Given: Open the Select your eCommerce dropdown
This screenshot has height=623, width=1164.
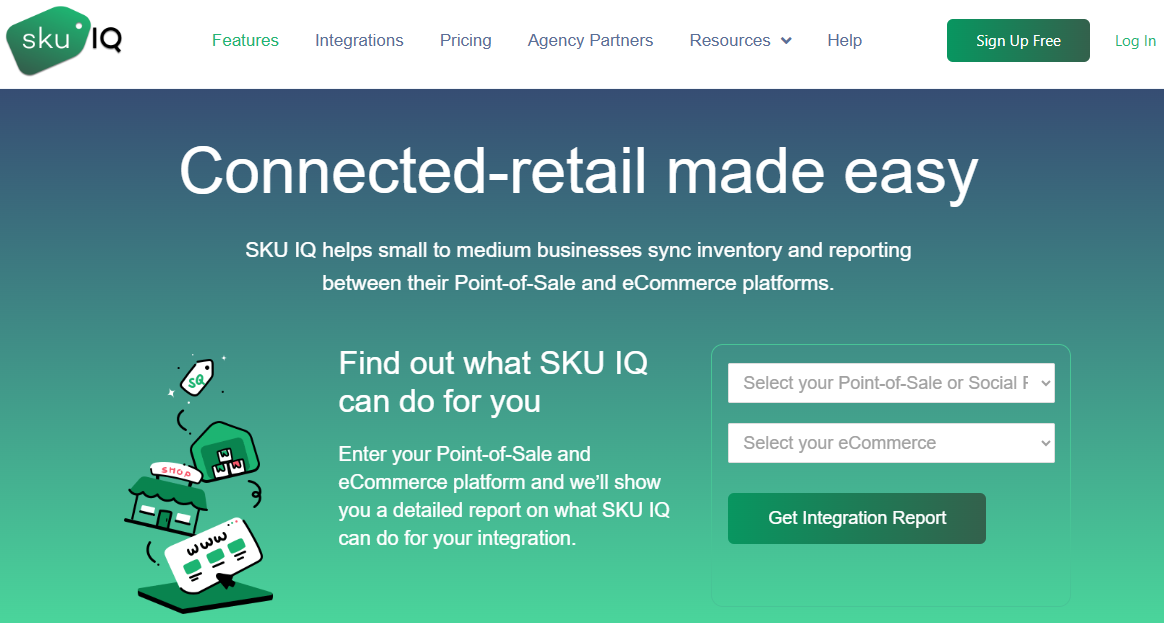Looking at the screenshot, I should pyautogui.click(x=891, y=443).
